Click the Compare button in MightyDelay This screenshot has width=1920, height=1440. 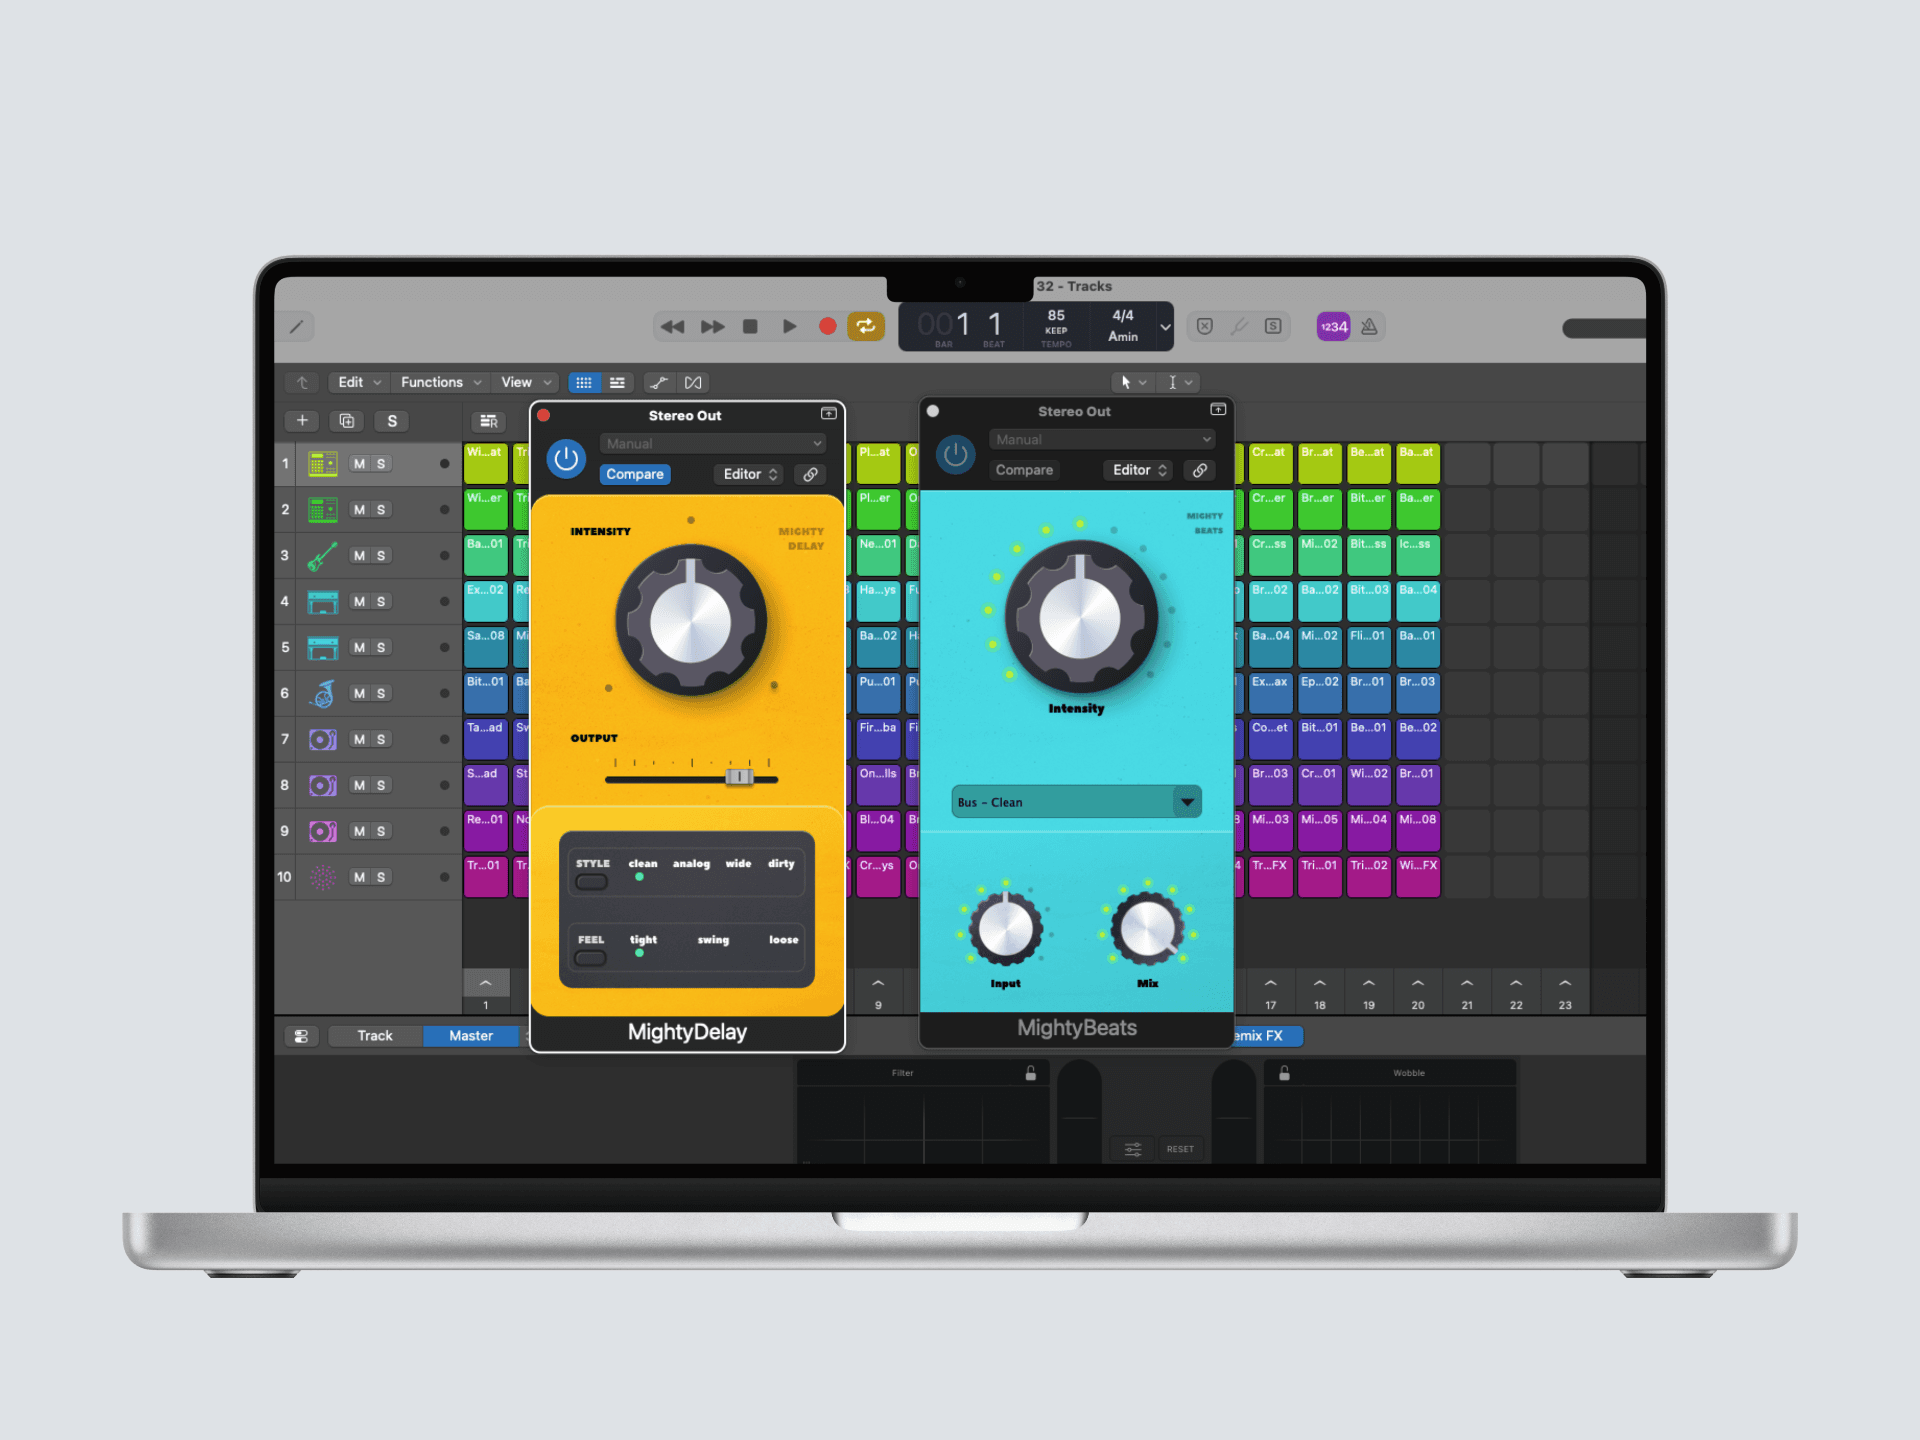click(x=635, y=474)
